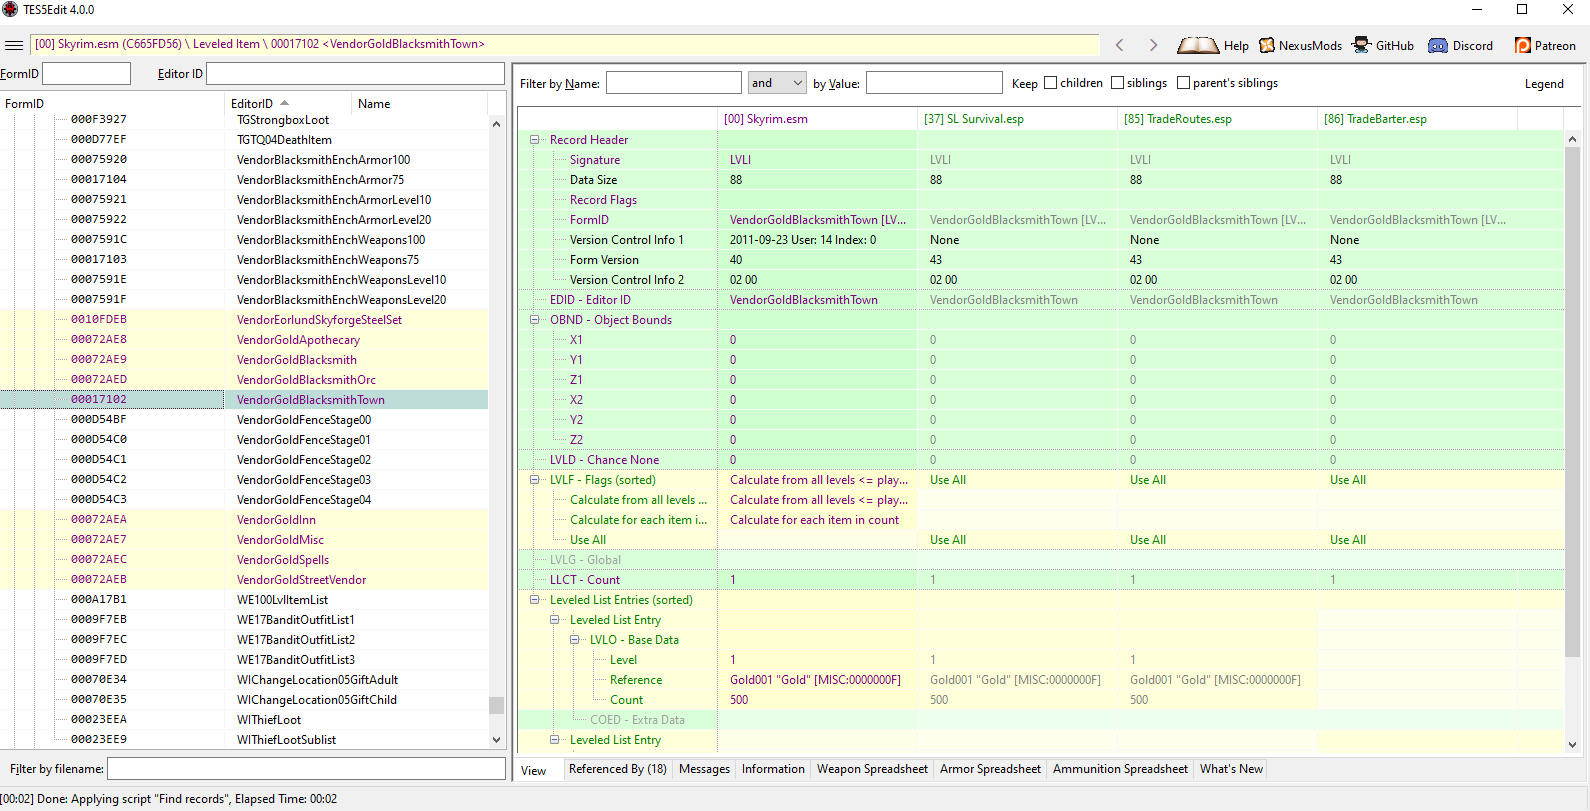
Task: Tick the siblings checkbox
Action: coord(1117,83)
